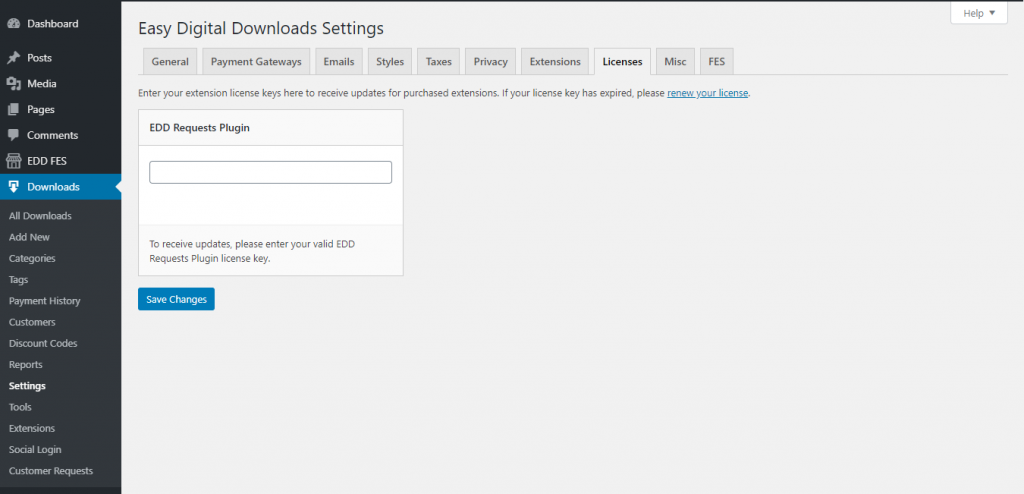This screenshot has height=494, width=1024.
Task: Focus the EDD Requests Plugin license field
Action: click(x=270, y=173)
